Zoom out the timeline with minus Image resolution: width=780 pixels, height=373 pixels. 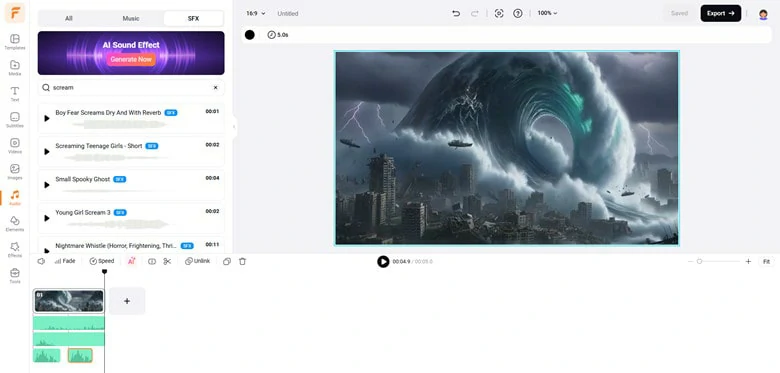click(x=690, y=262)
